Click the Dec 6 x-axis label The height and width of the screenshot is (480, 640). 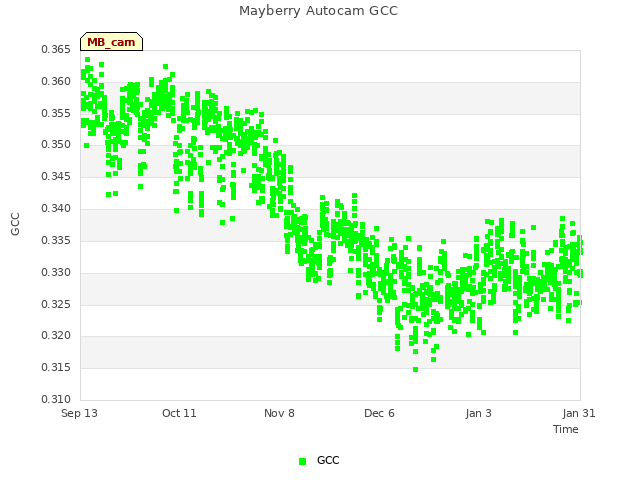coord(379,413)
